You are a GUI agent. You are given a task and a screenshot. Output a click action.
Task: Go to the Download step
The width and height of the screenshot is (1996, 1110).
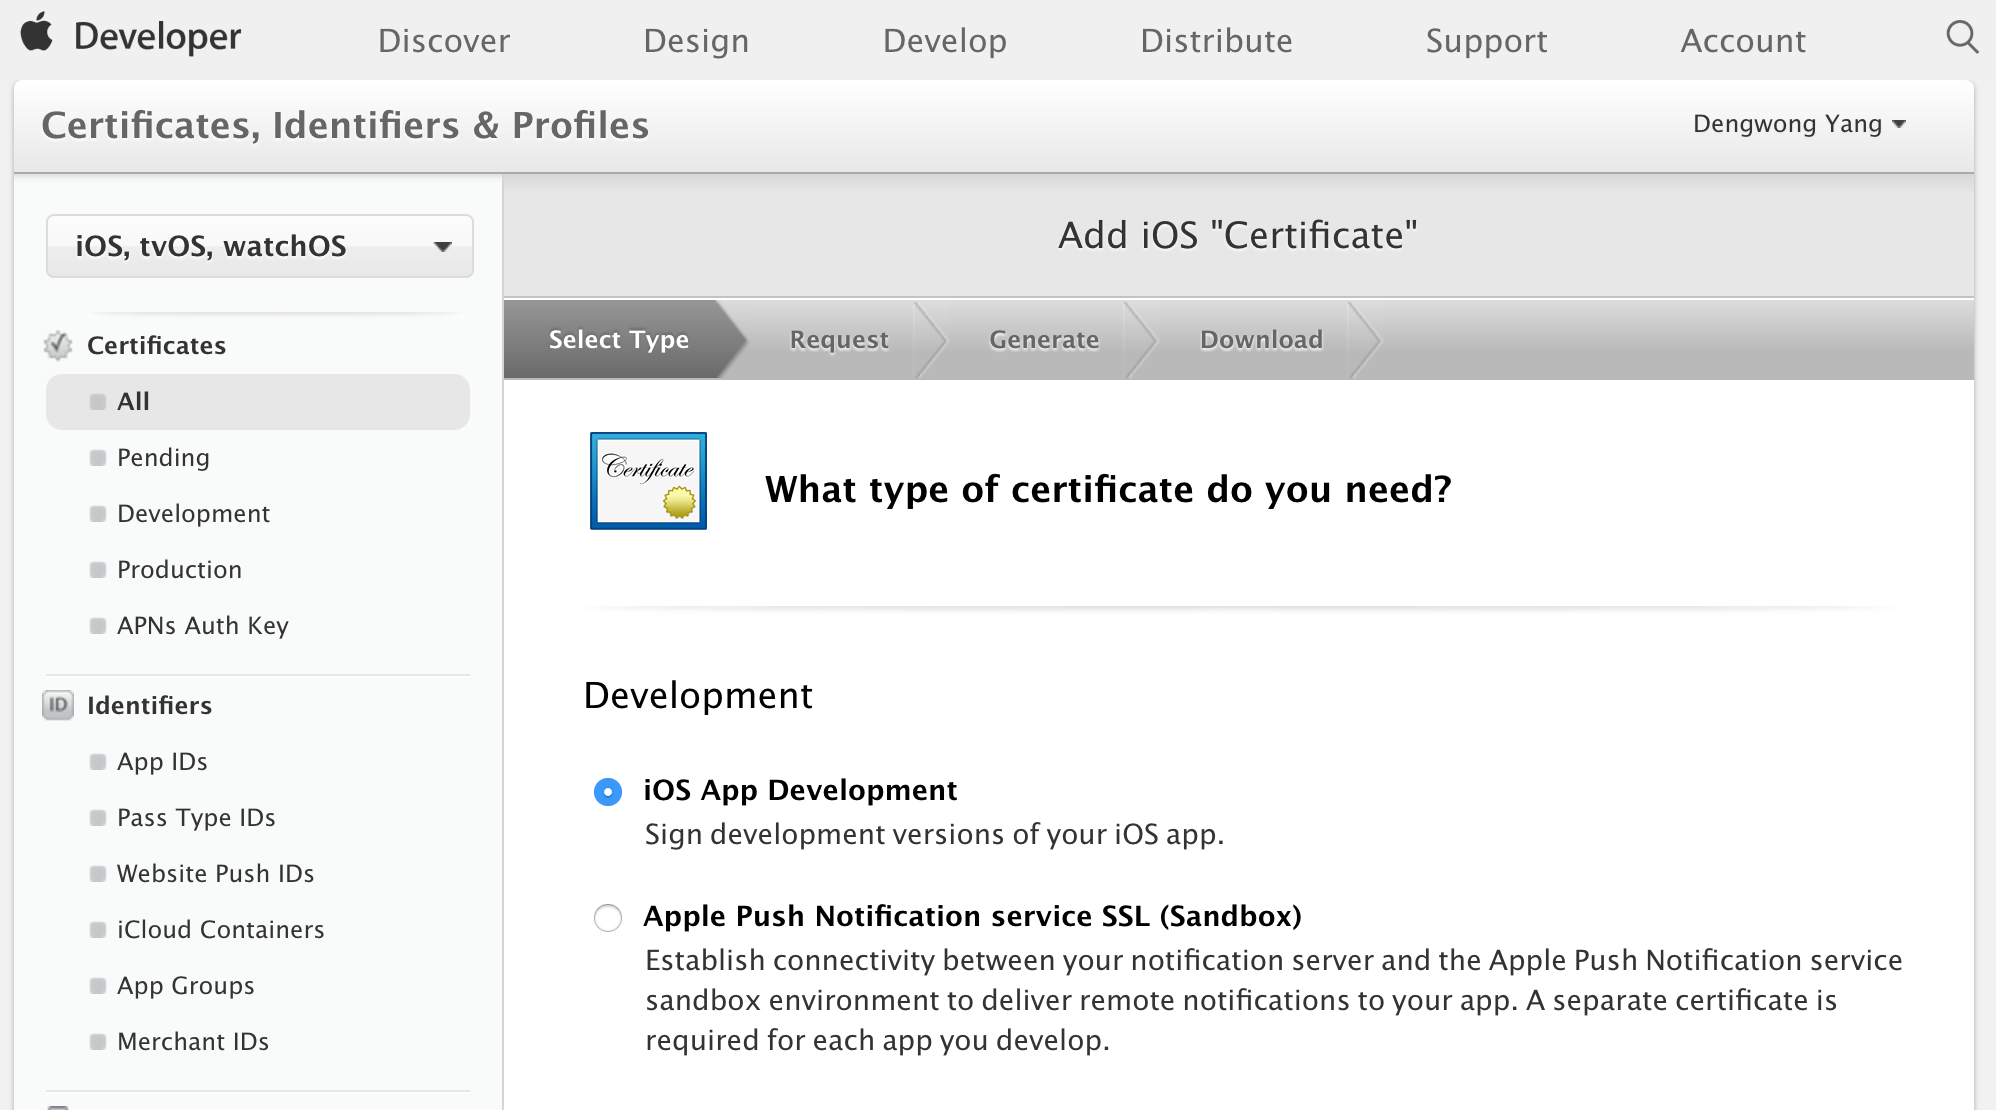point(1261,339)
